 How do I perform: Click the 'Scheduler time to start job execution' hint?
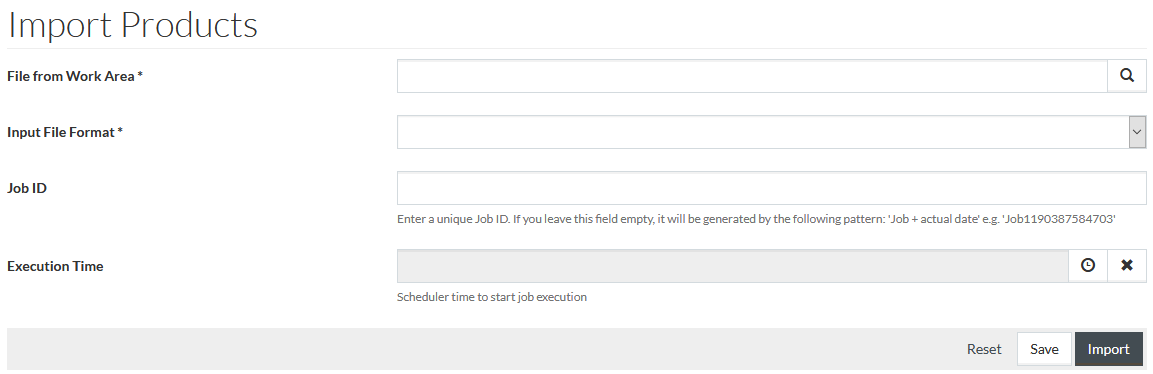click(x=492, y=297)
